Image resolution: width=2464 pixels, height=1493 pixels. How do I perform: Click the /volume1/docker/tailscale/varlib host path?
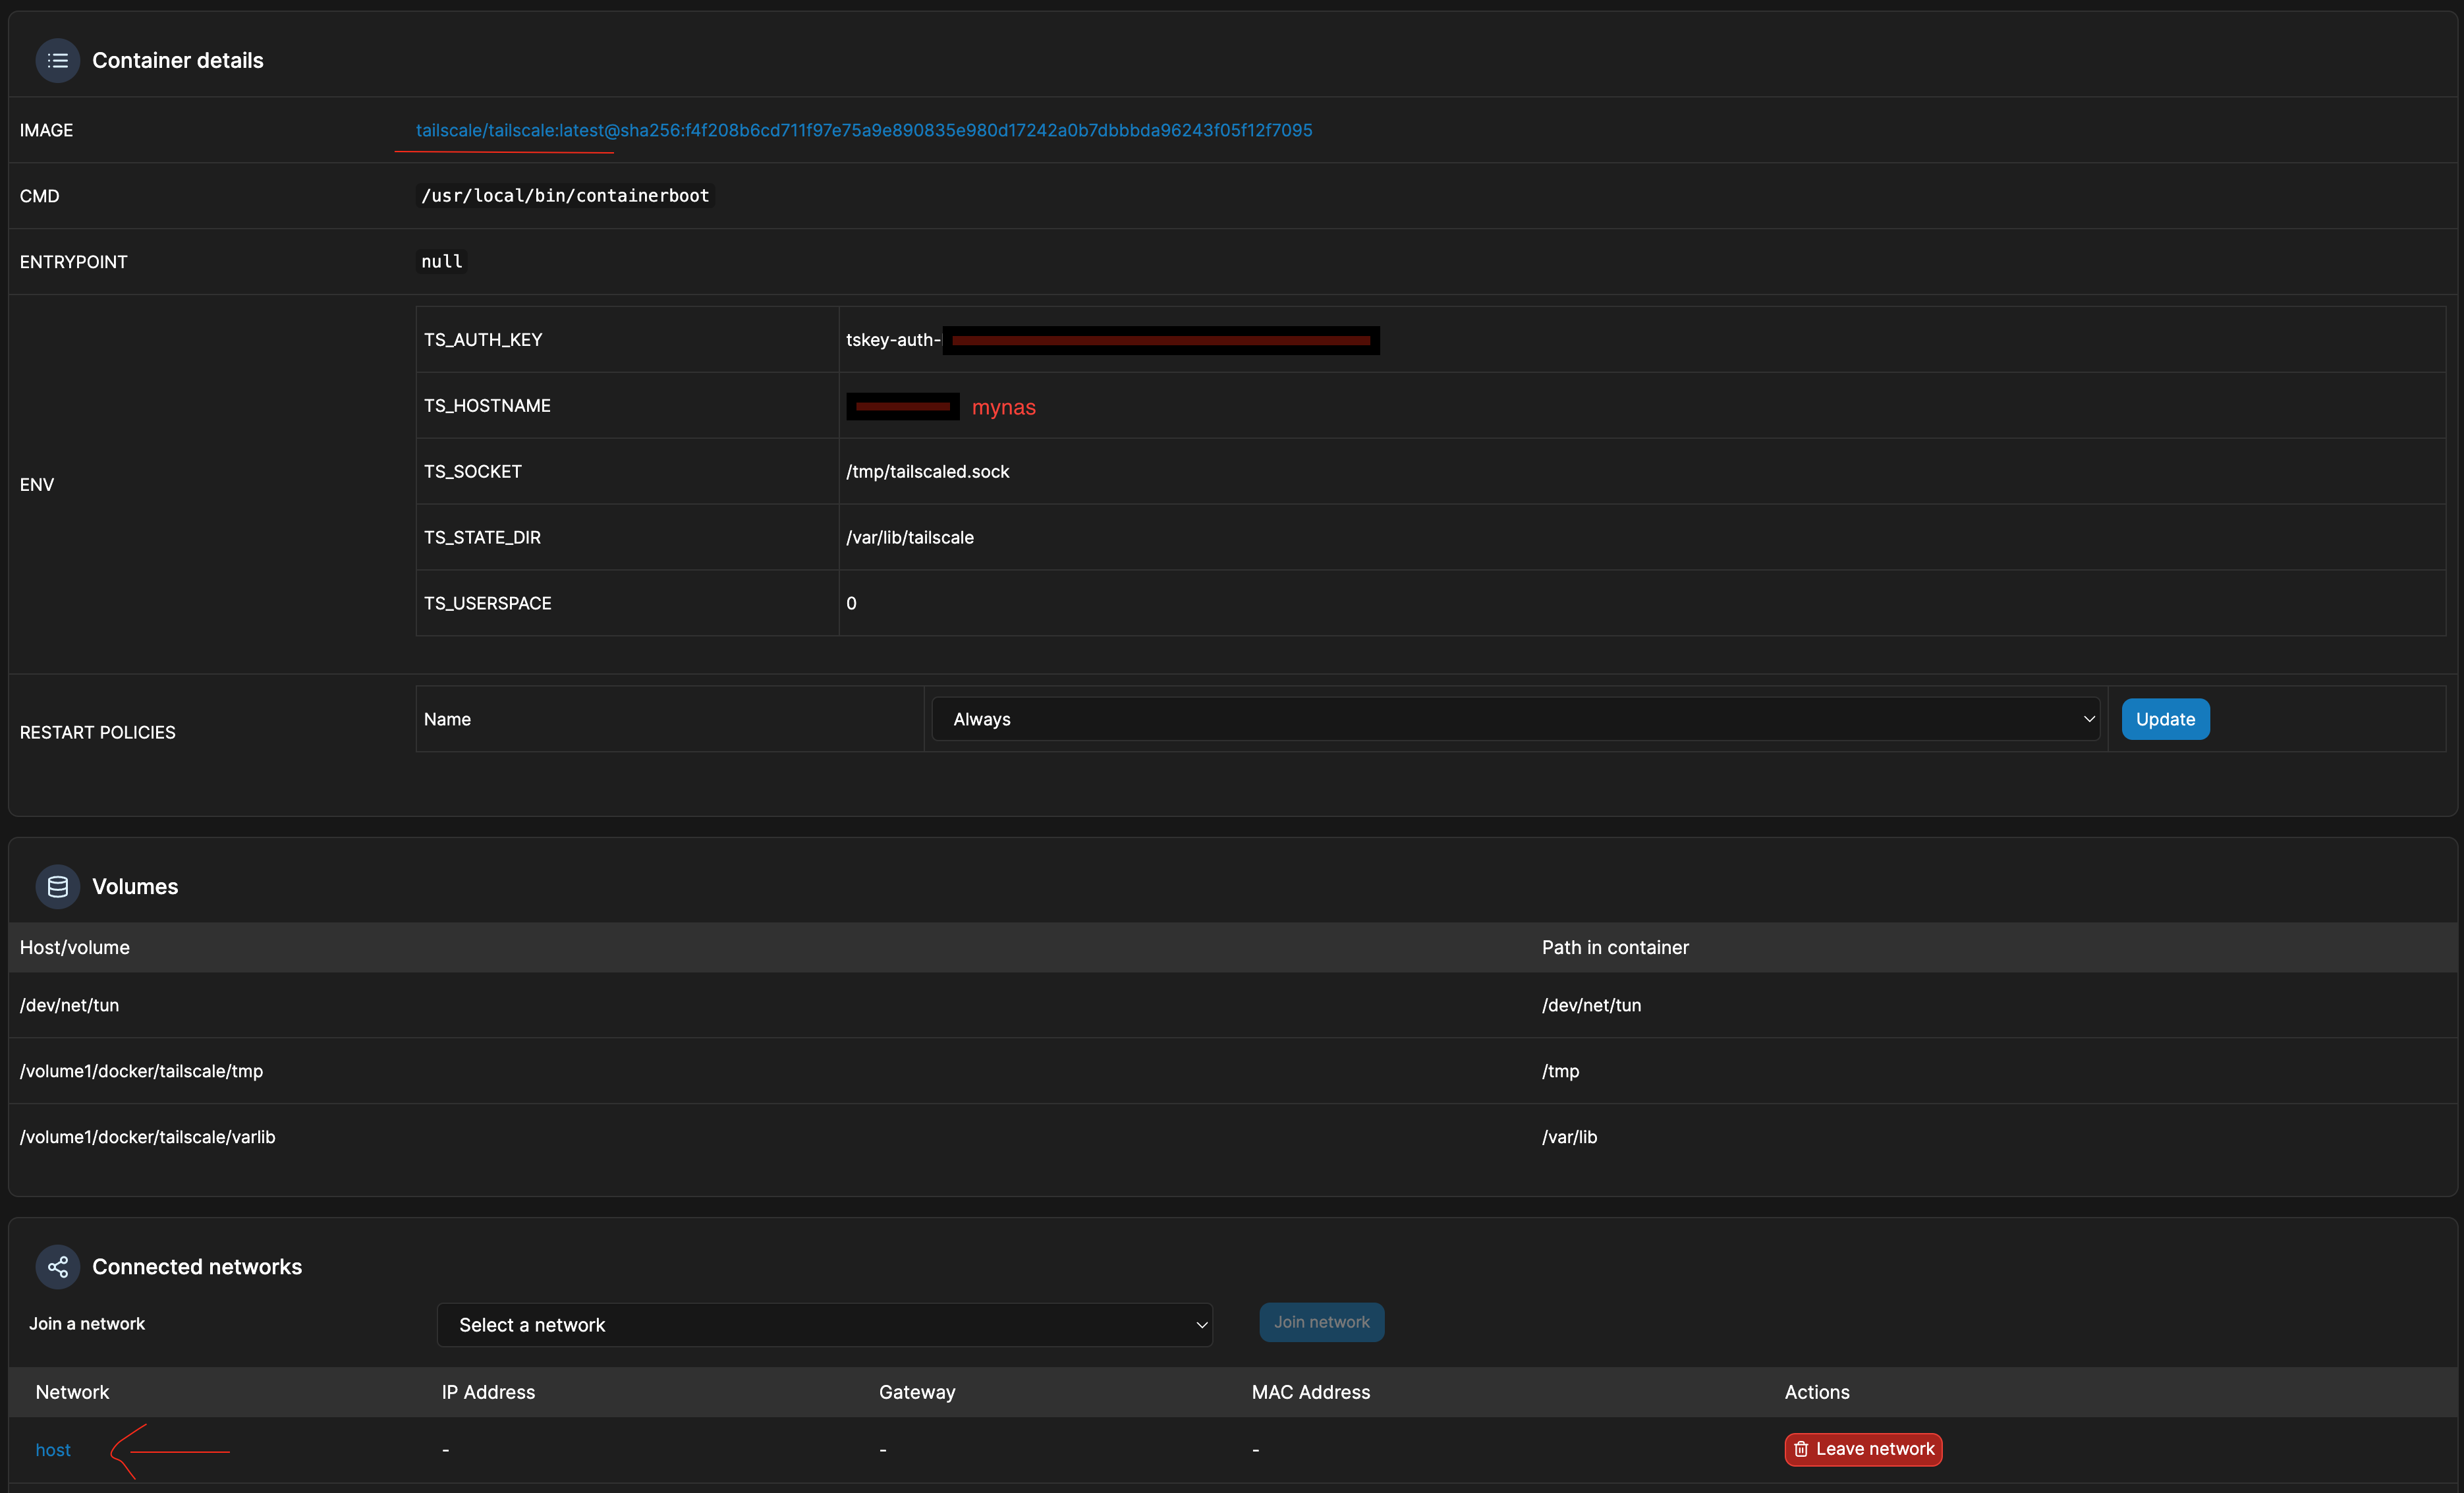pos(147,1137)
